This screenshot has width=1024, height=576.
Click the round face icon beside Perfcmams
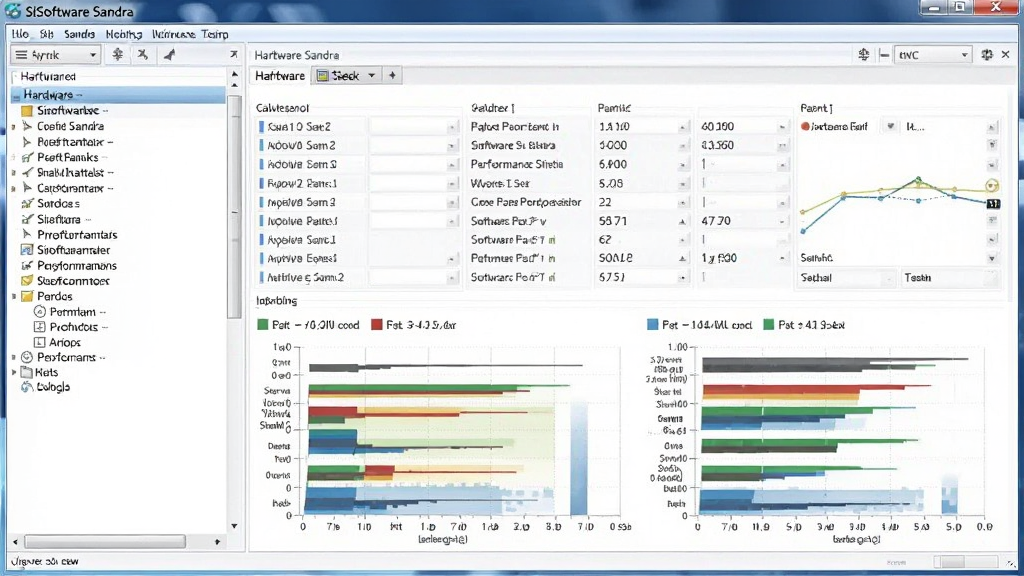[27, 357]
